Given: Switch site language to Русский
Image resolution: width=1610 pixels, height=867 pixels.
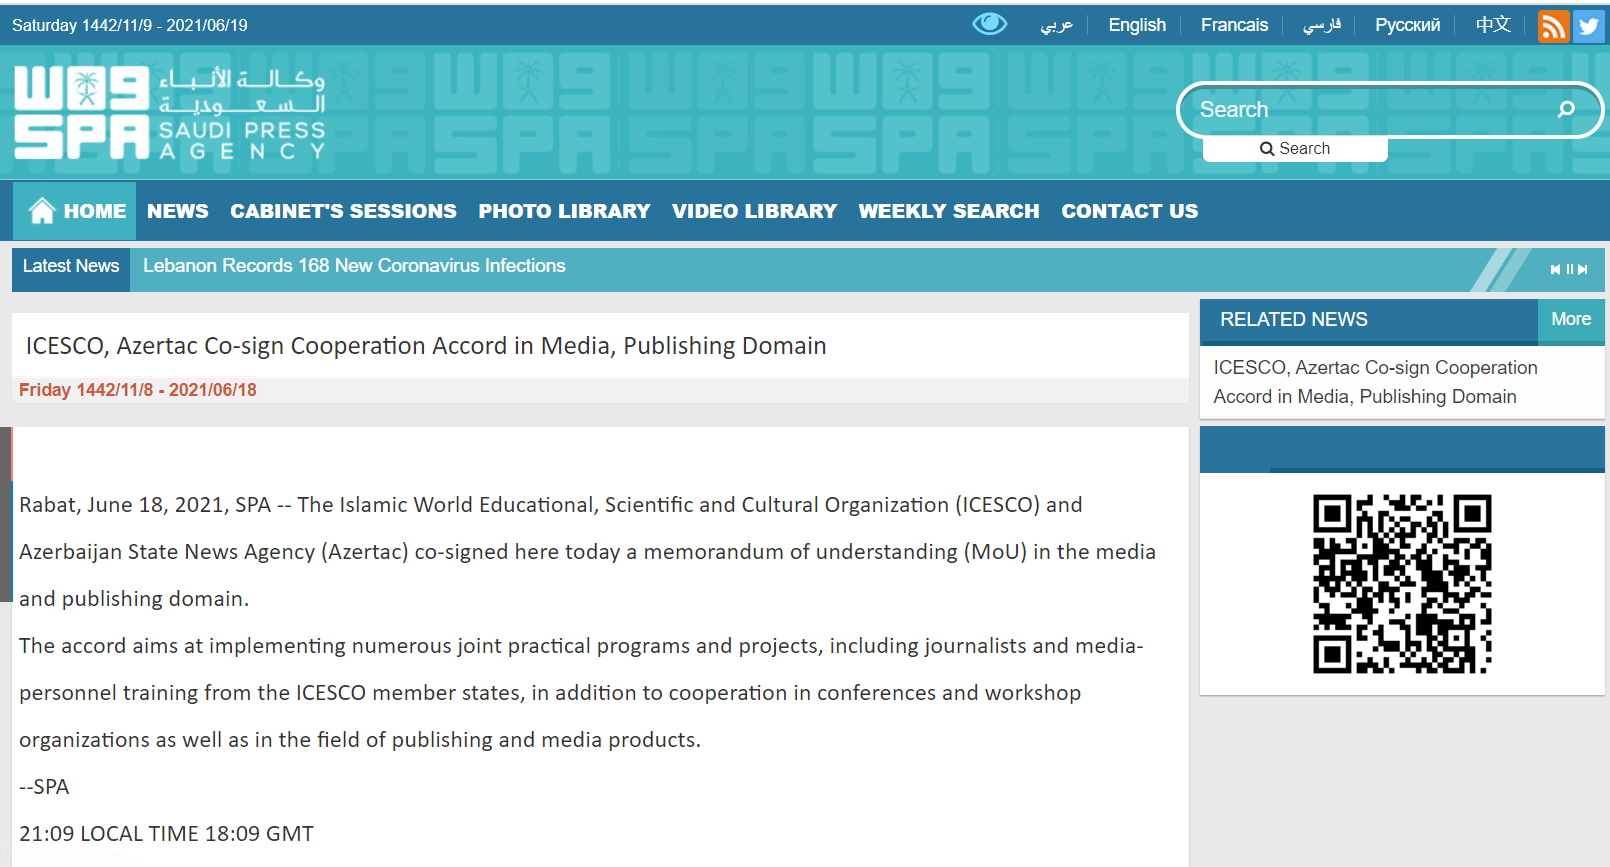Looking at the screenshot, I should pos(1407,25).
